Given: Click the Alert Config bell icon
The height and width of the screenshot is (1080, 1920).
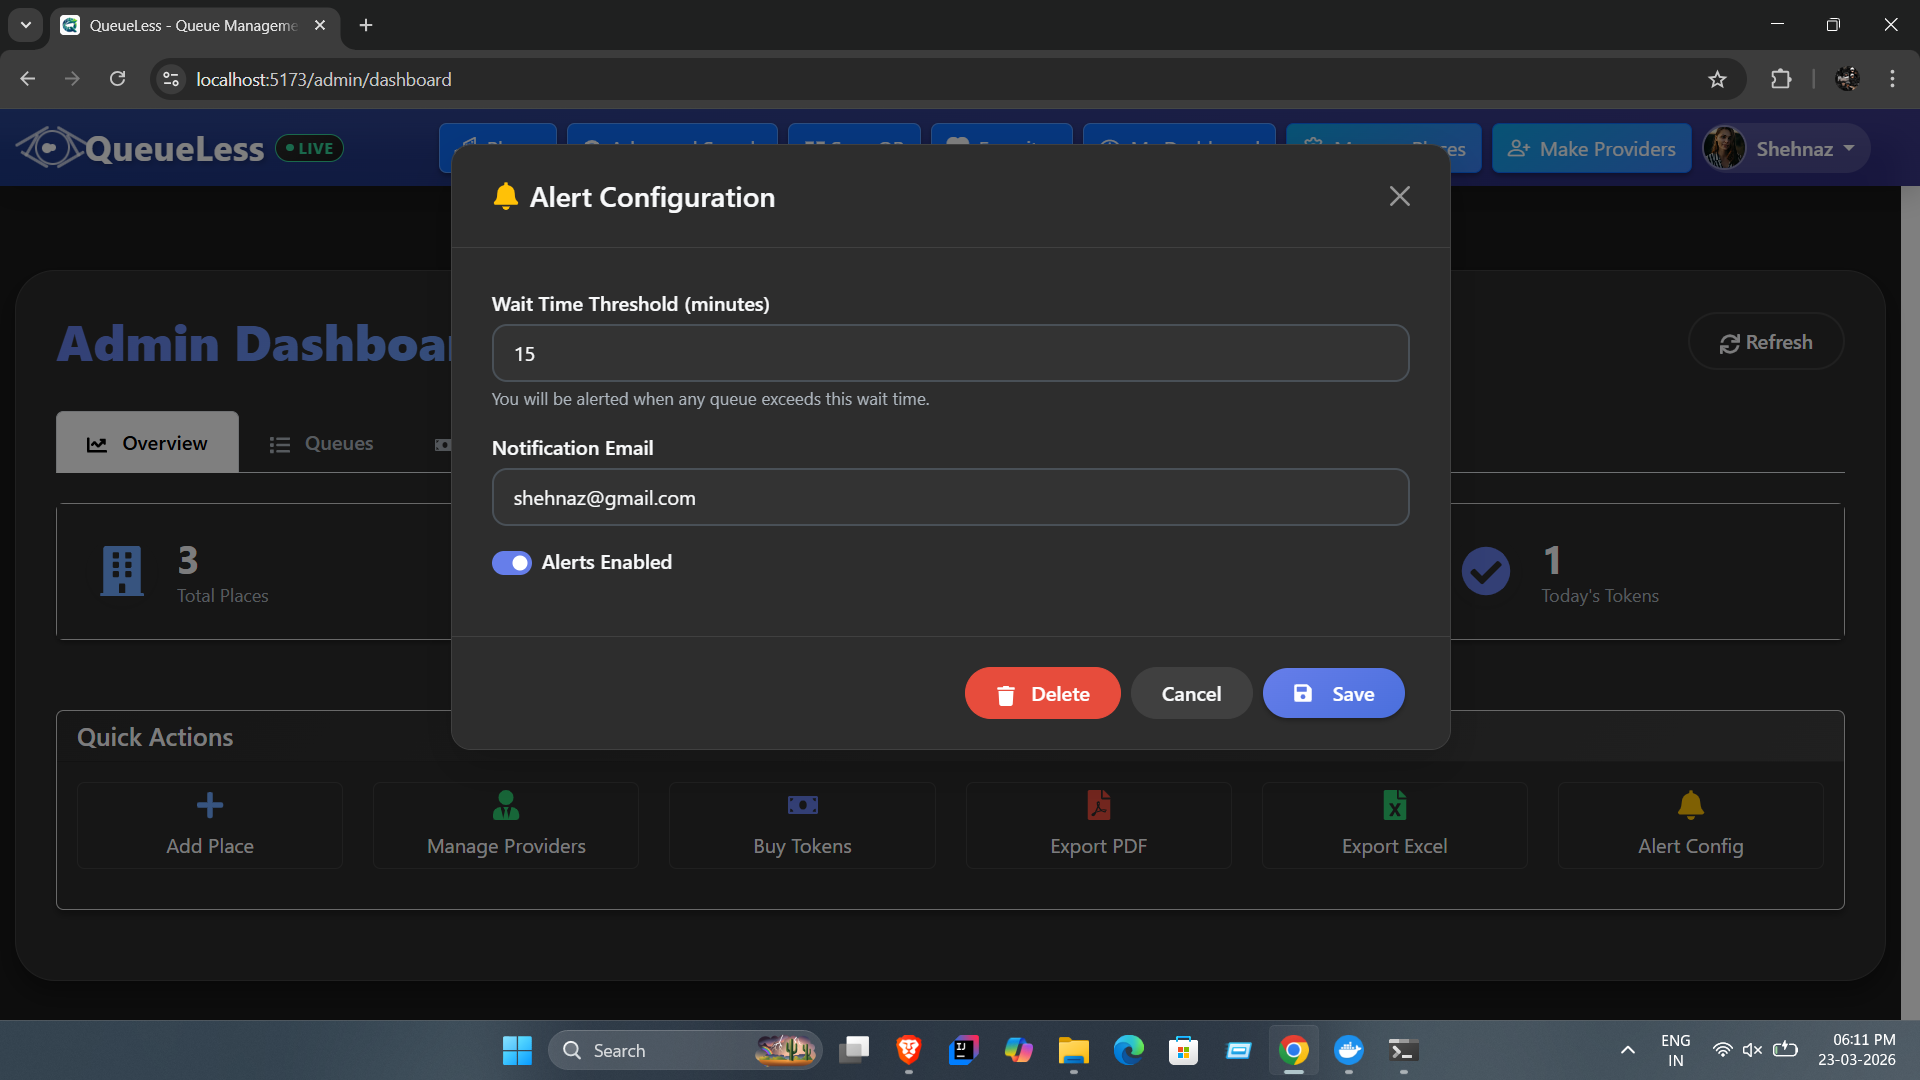Looking at the screenshot, I should [x=1690, y=805].
